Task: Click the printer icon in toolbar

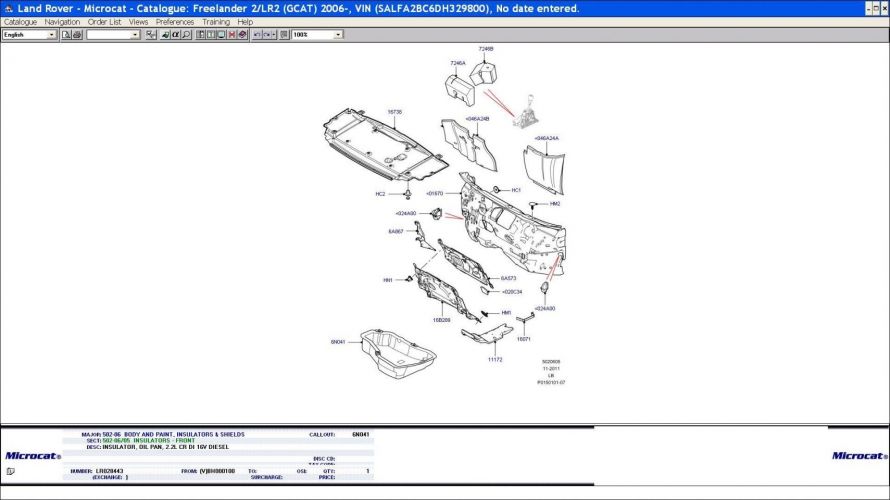Action: coord(77,35)
